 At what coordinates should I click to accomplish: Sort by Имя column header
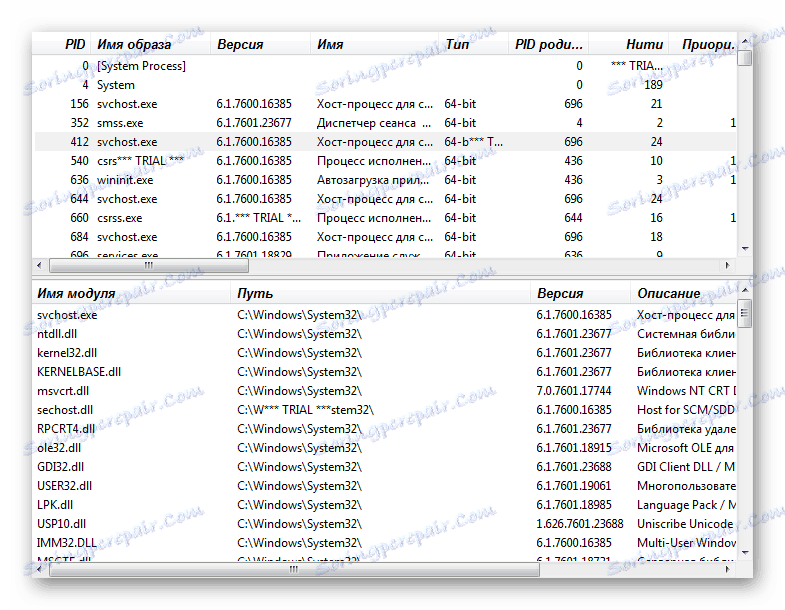click(x=374, y=44)
